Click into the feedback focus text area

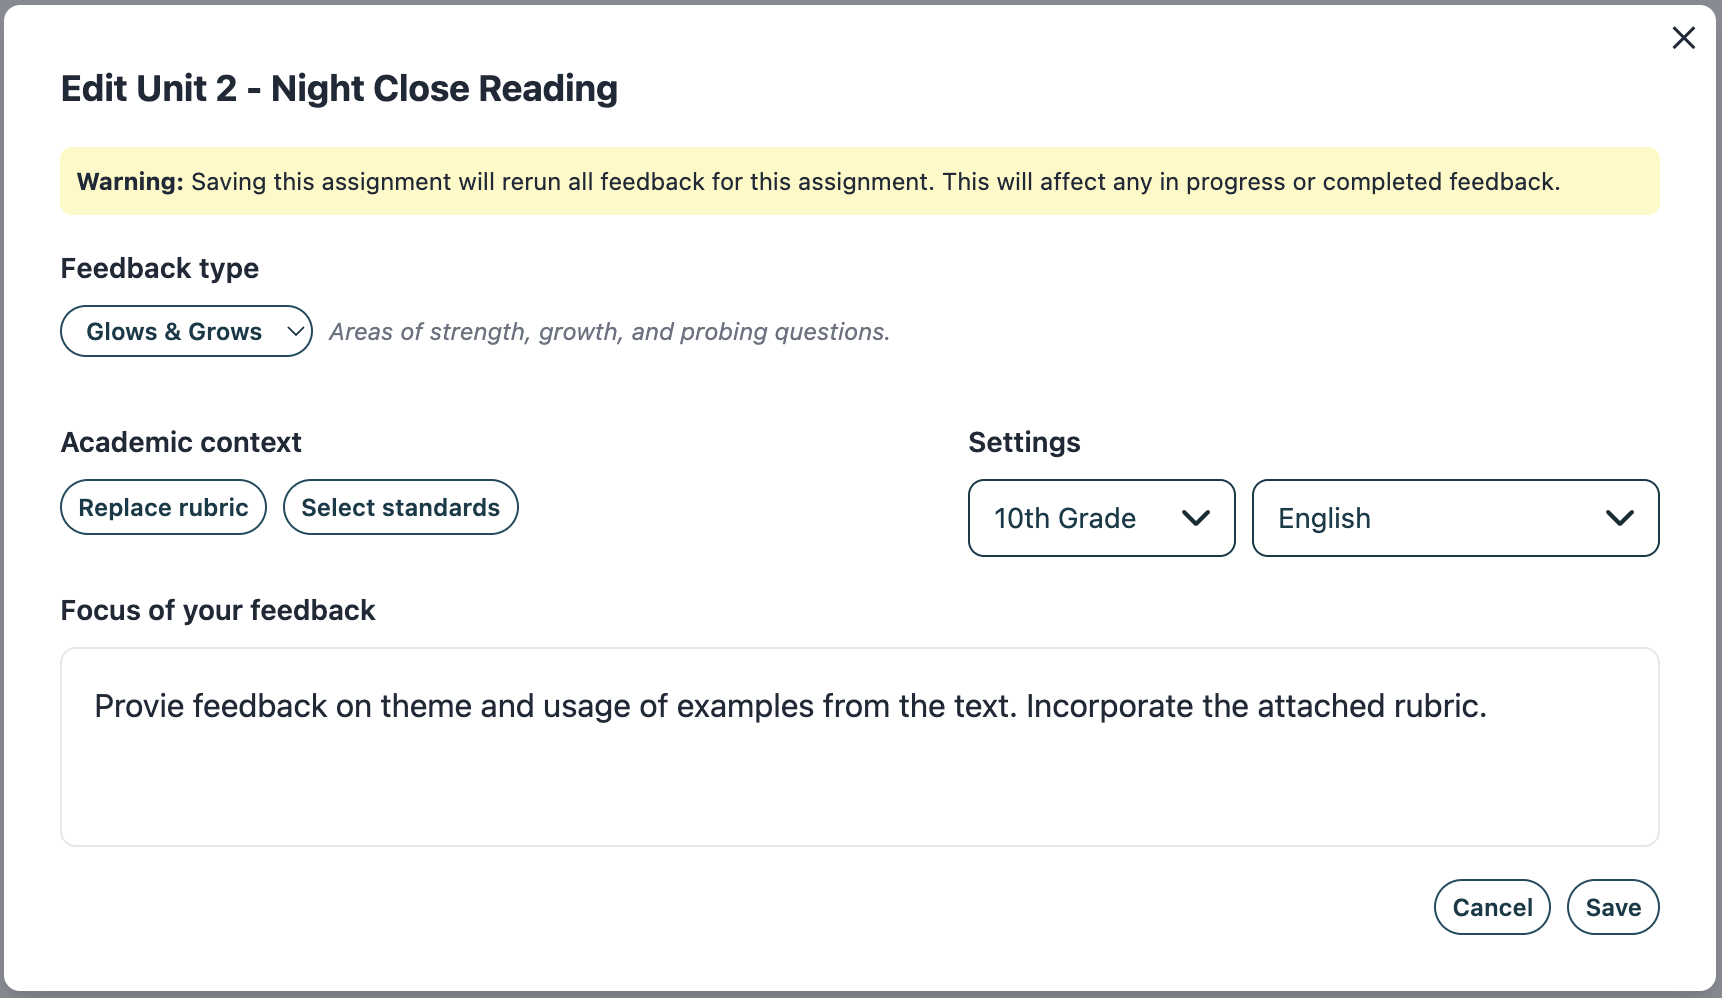[x=860, y=780]
